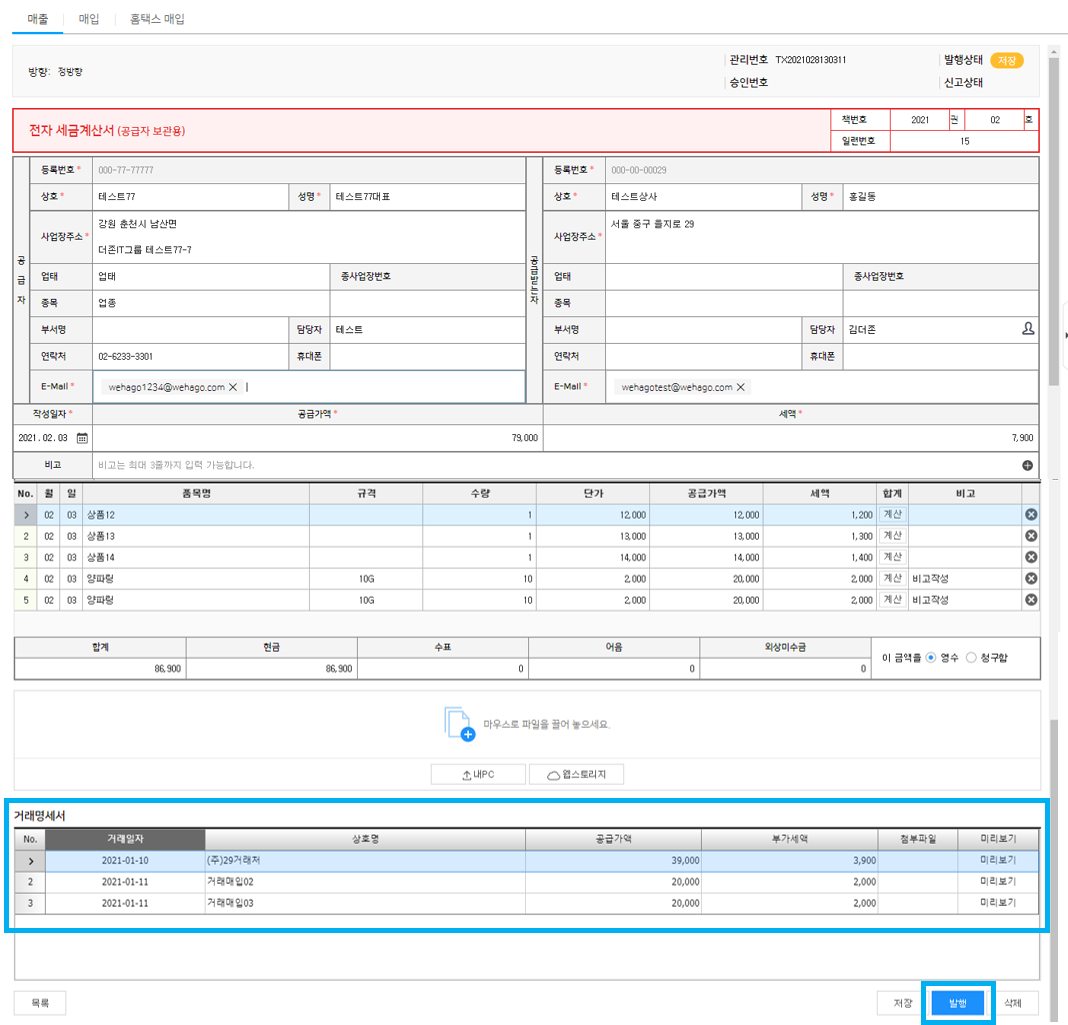The height and width of the screenshot is (1025, 1068).
Task: Click the file attachment drop icon
Action: click(459, 724)
